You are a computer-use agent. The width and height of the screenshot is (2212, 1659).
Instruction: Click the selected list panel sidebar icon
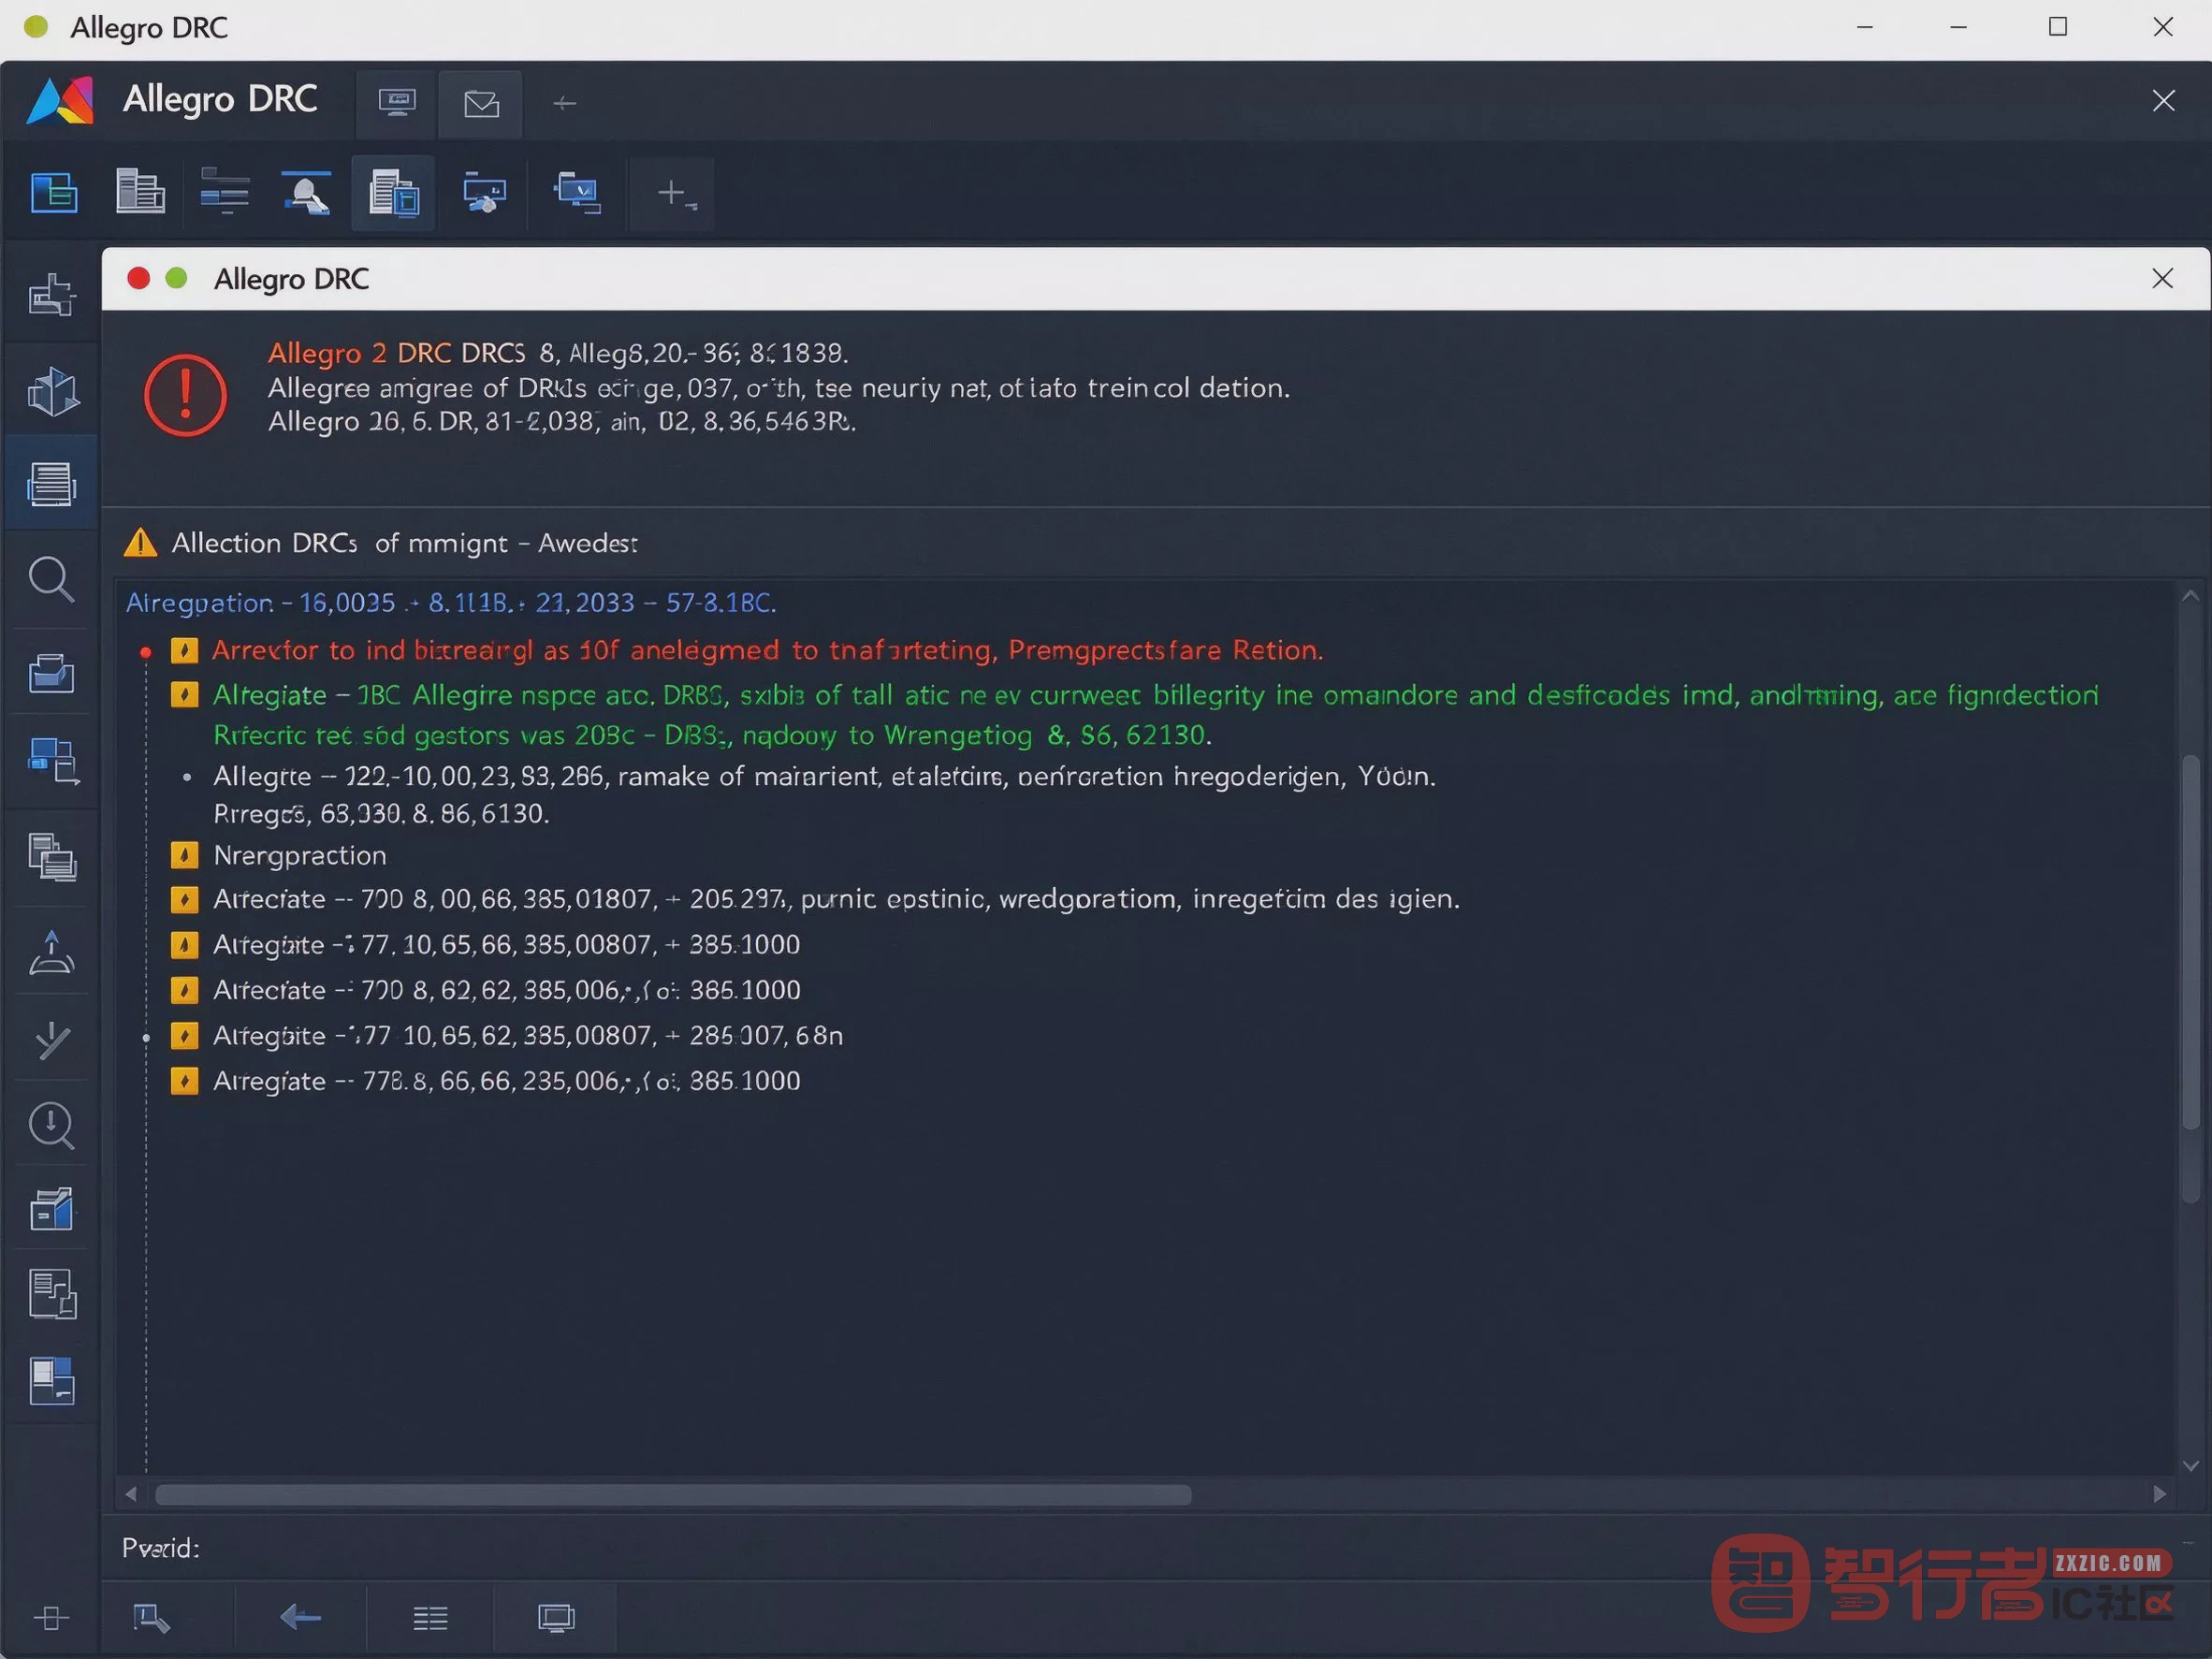pos(51,484)
